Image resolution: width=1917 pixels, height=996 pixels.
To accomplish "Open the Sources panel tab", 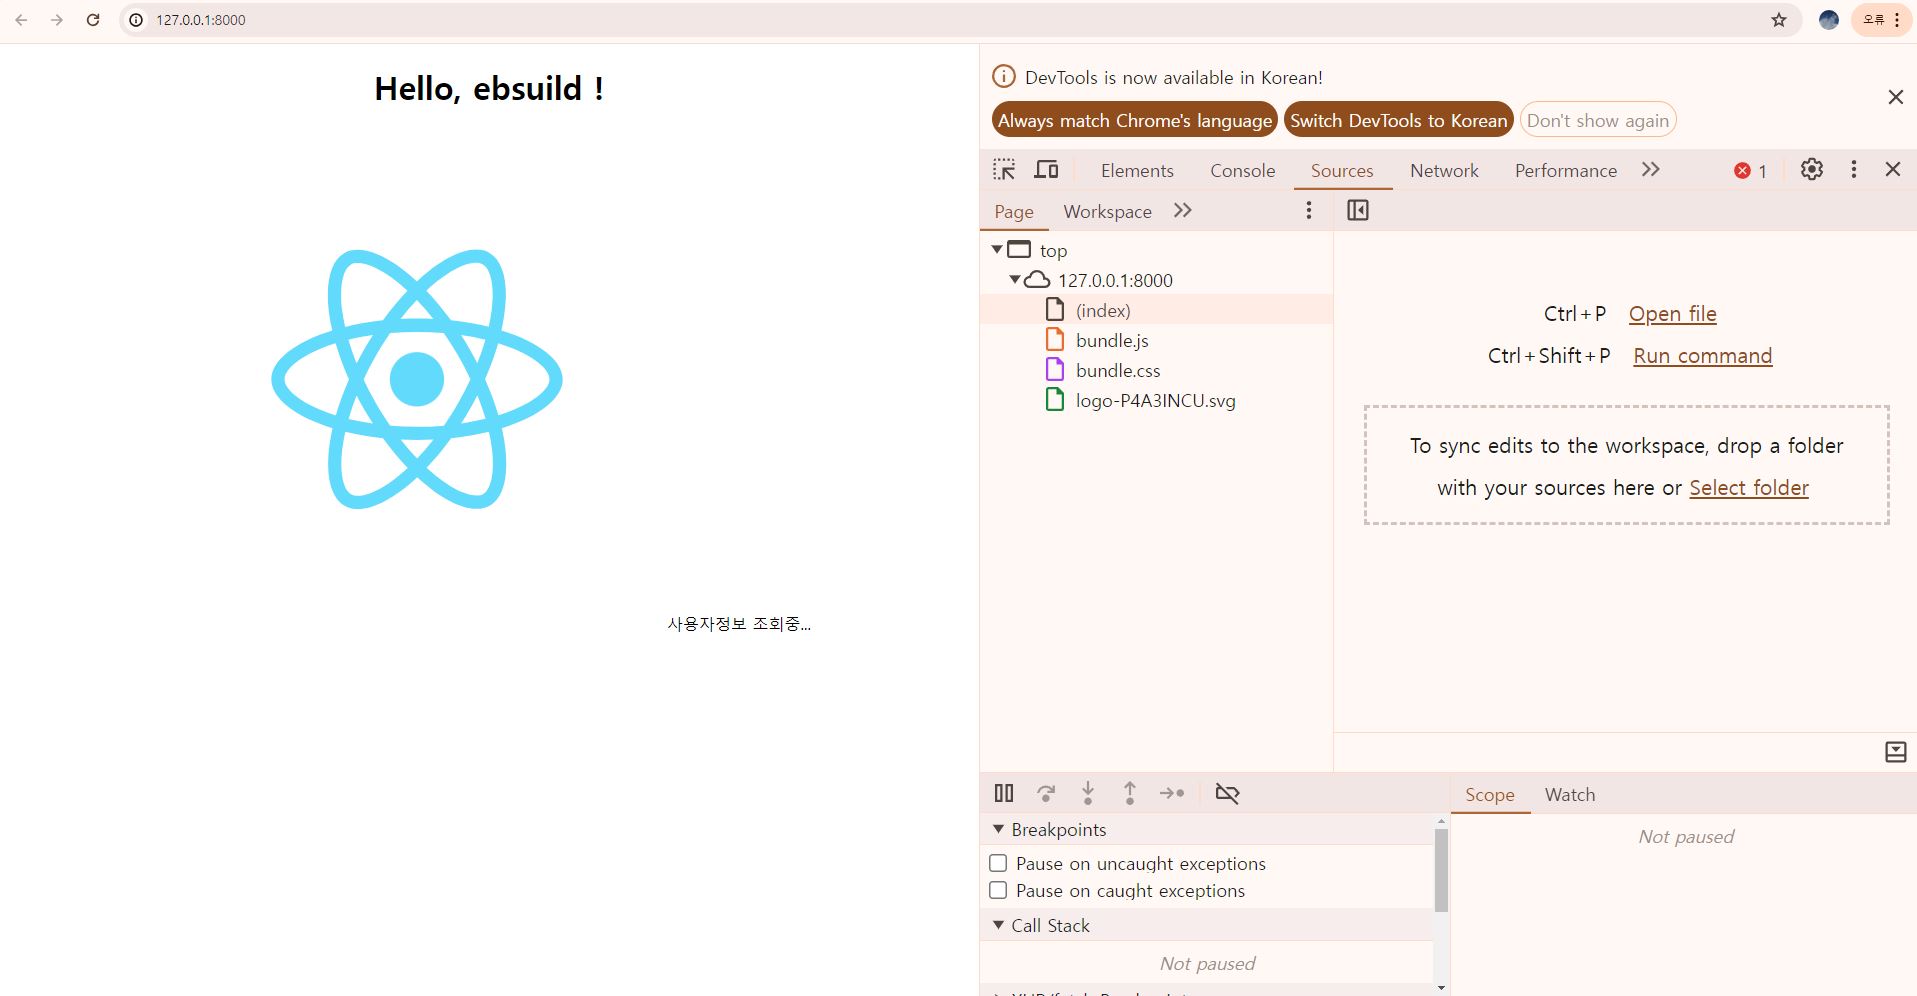I will pos(1342,171).
